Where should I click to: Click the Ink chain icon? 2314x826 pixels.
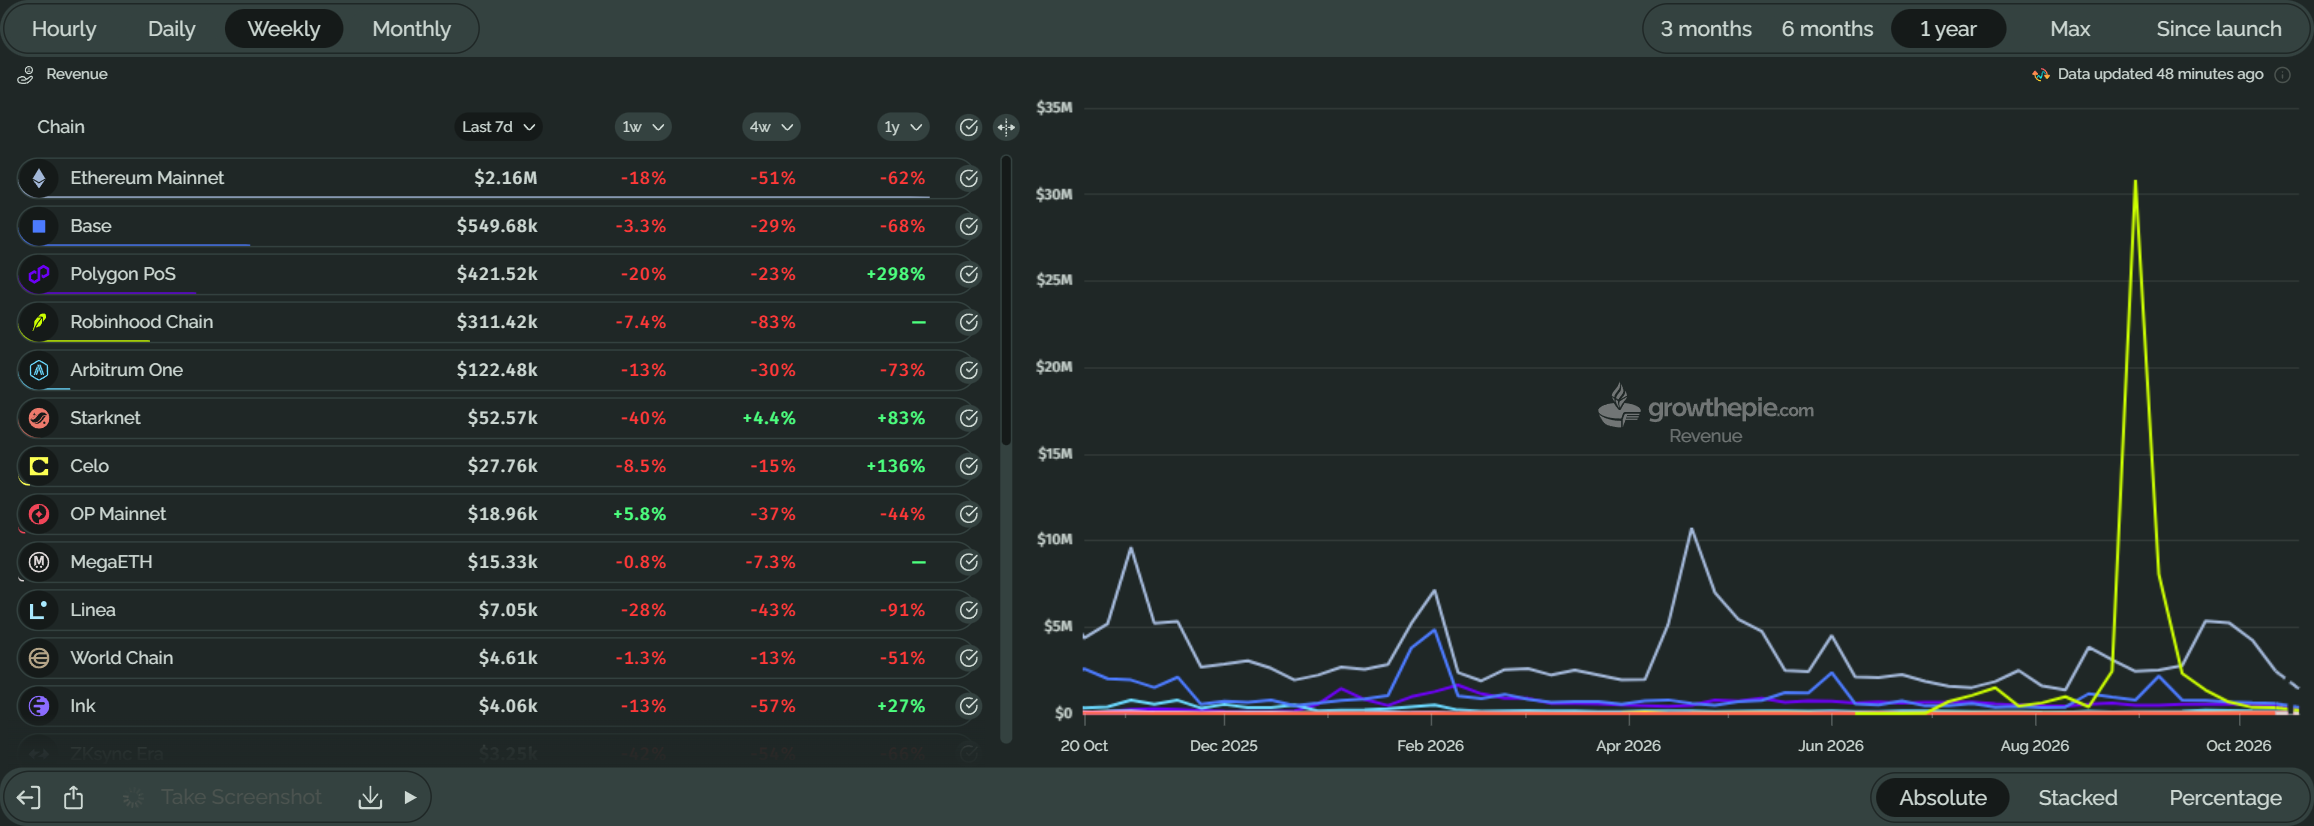(39, 706)
